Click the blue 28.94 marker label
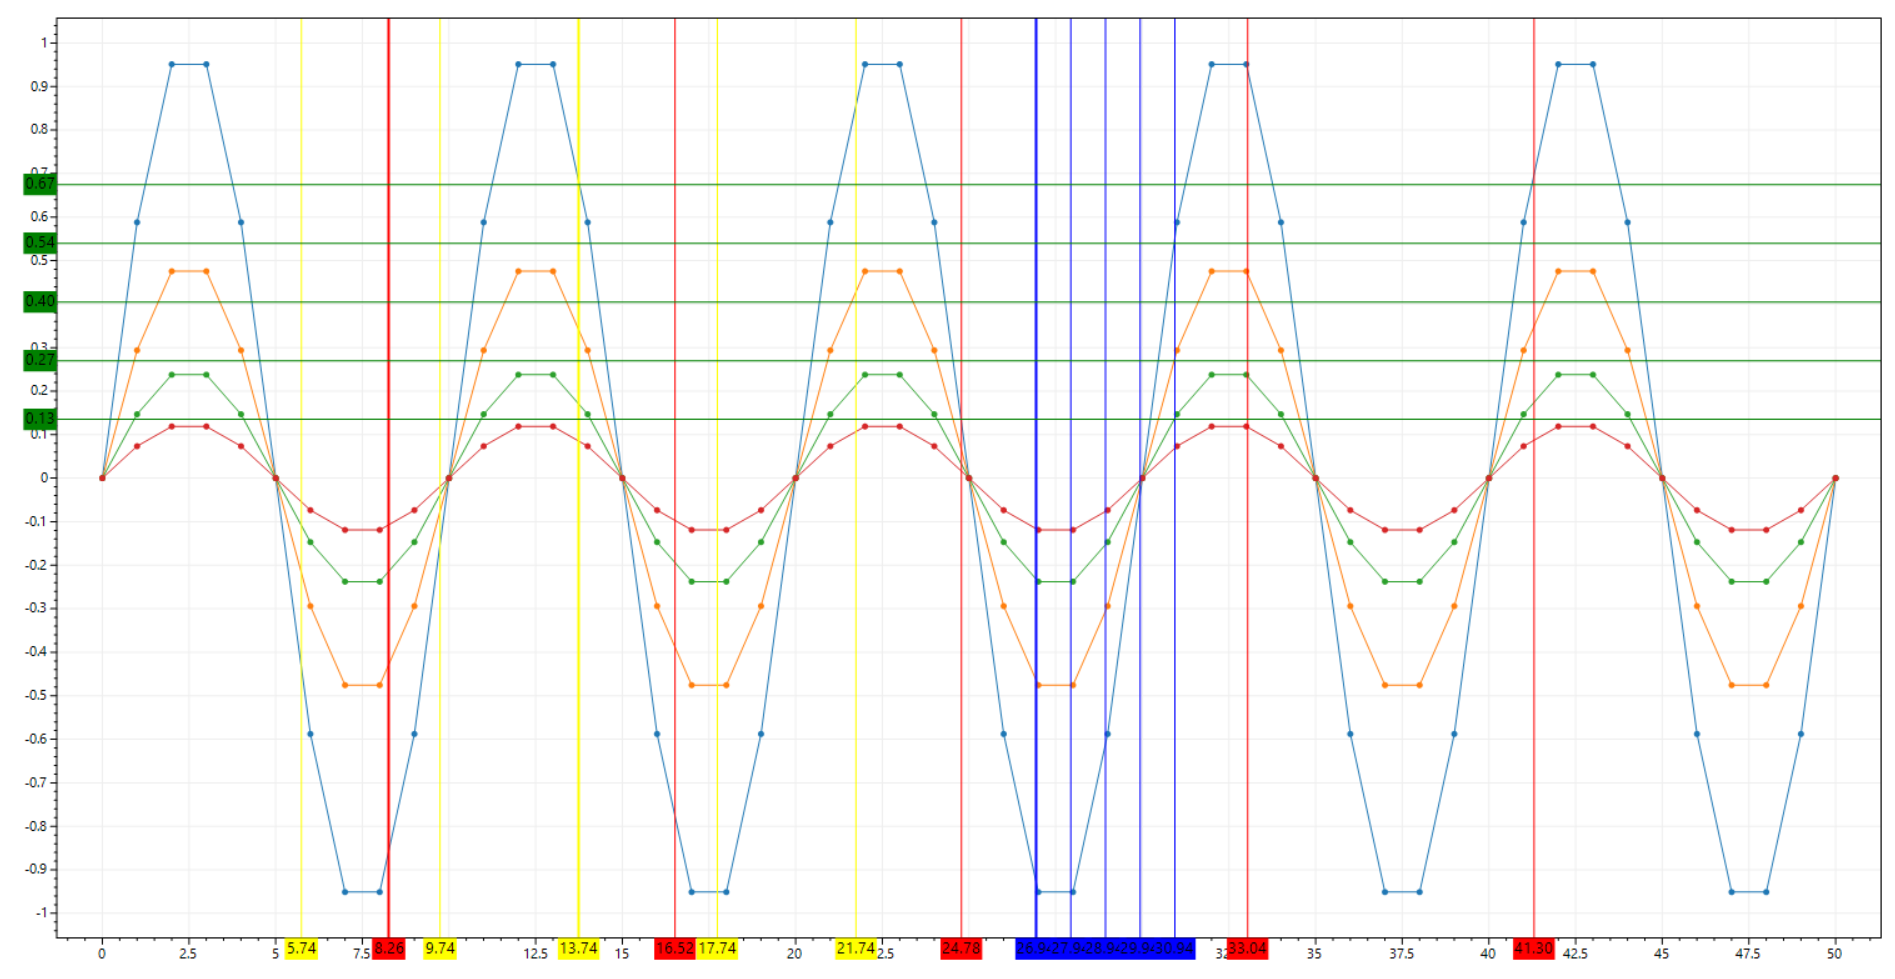Image resolution: width=1895 pixels, height=979 pixels. pos(1105,946)
